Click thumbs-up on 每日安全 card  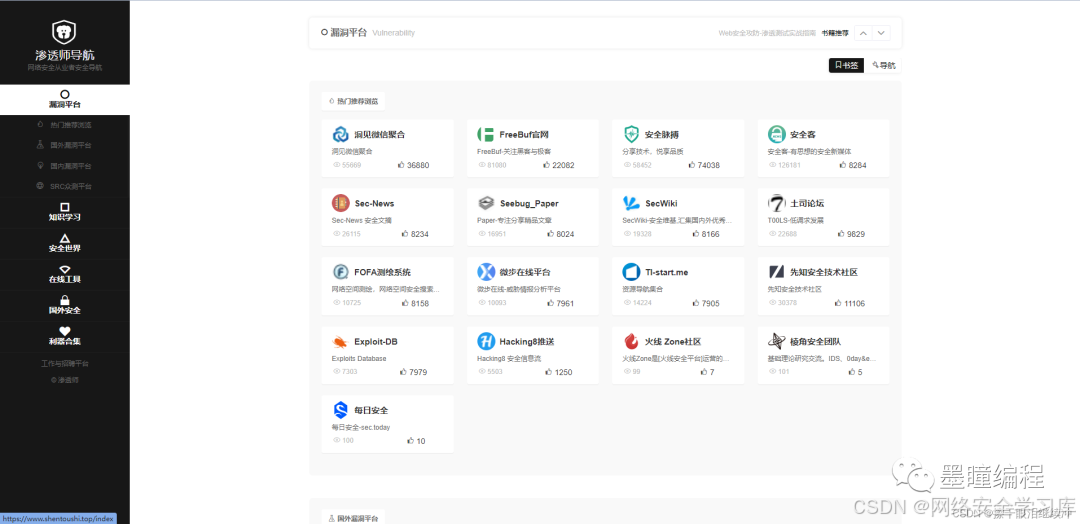(x=411, y=441)
